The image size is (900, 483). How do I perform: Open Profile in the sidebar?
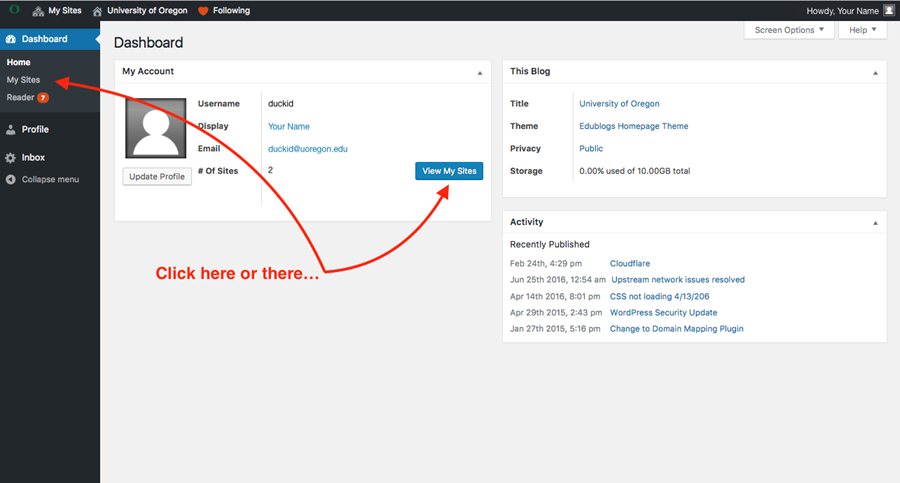tap(35, 130)
